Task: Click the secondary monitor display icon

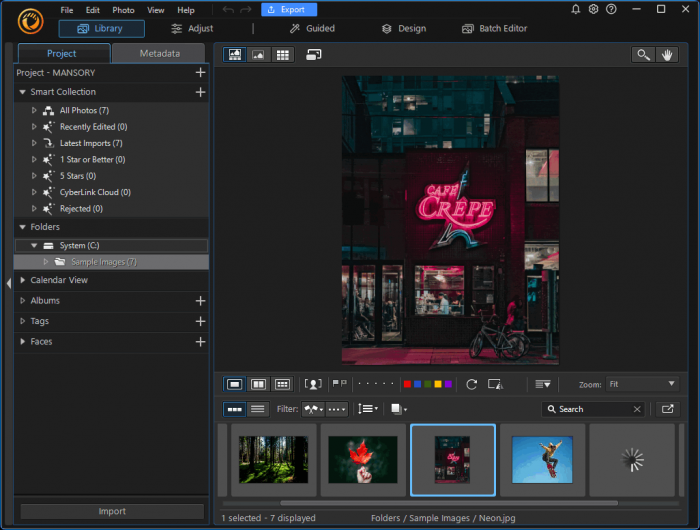Action: click(314, 55)
